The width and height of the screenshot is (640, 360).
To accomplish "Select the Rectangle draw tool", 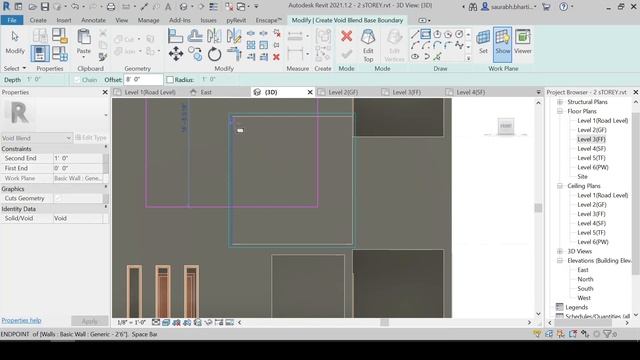I will click(x=426, y=34).
